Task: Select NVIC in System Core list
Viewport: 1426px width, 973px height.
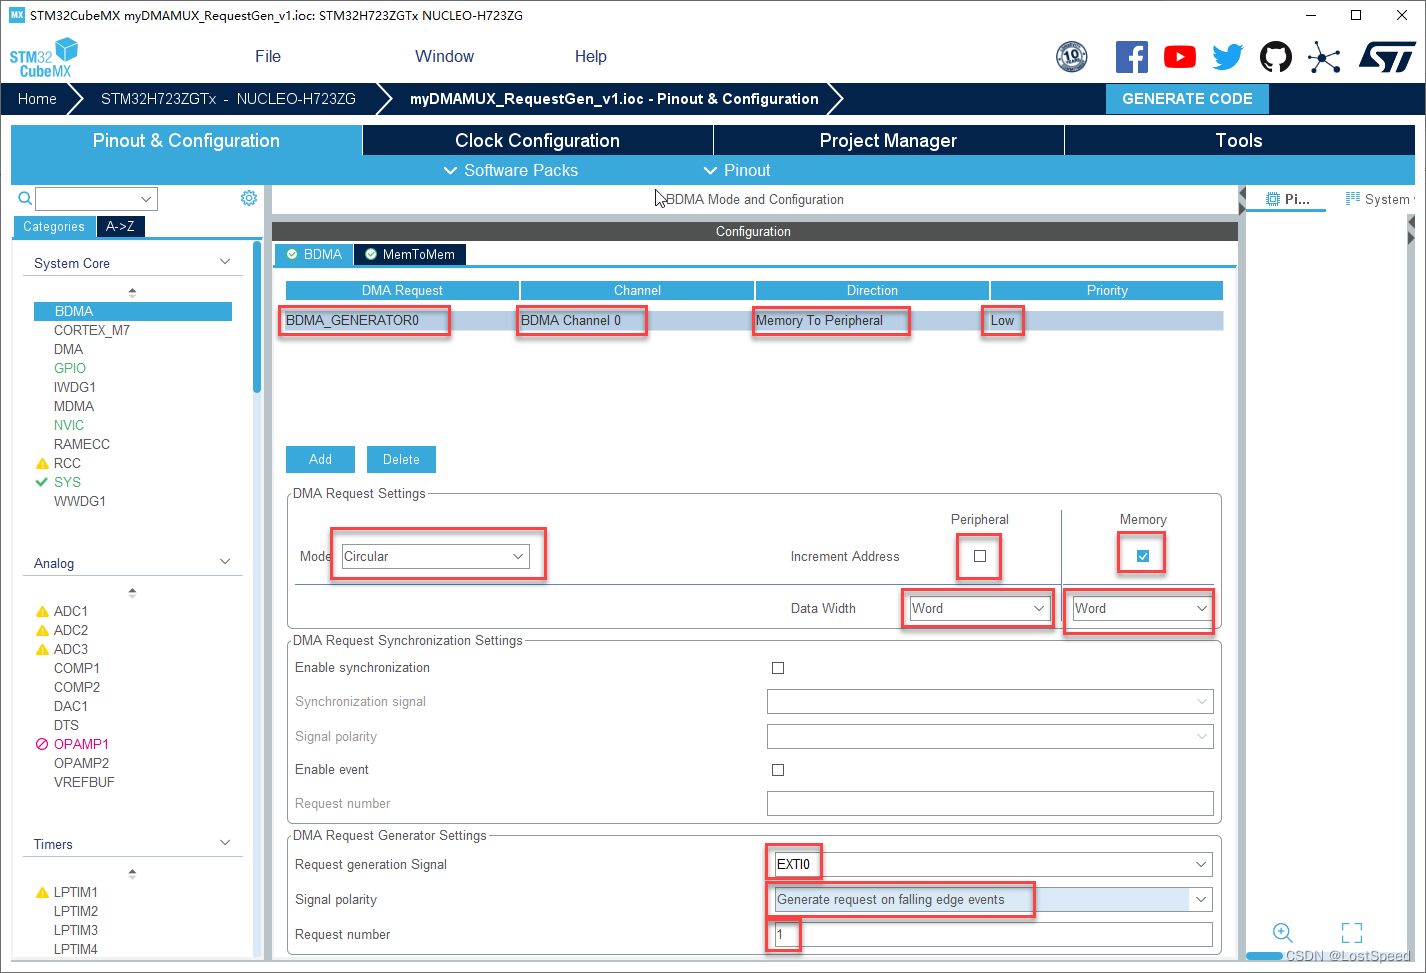Action: (69, 425)
